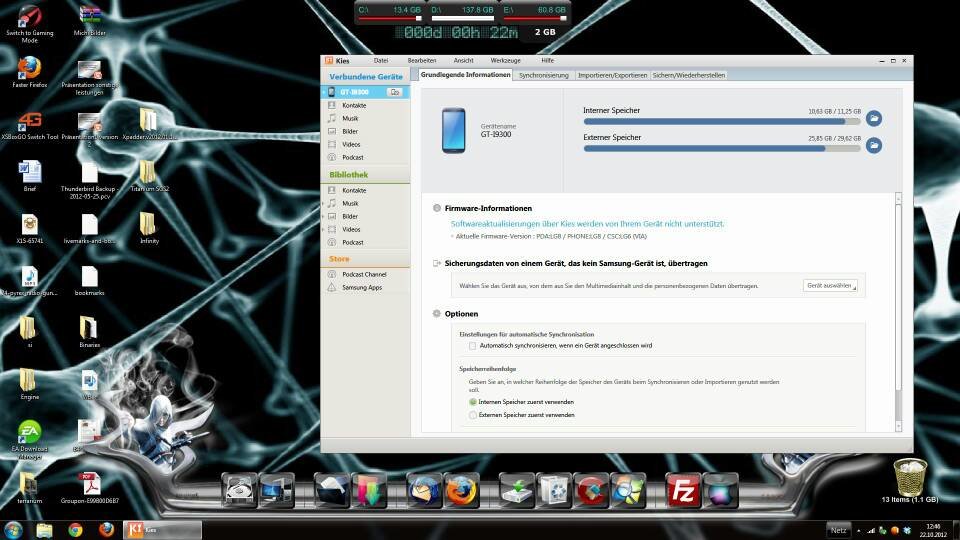Open the Infinity folder on desktop
This screenshot has height=540, width=960.
click(149, 228)
